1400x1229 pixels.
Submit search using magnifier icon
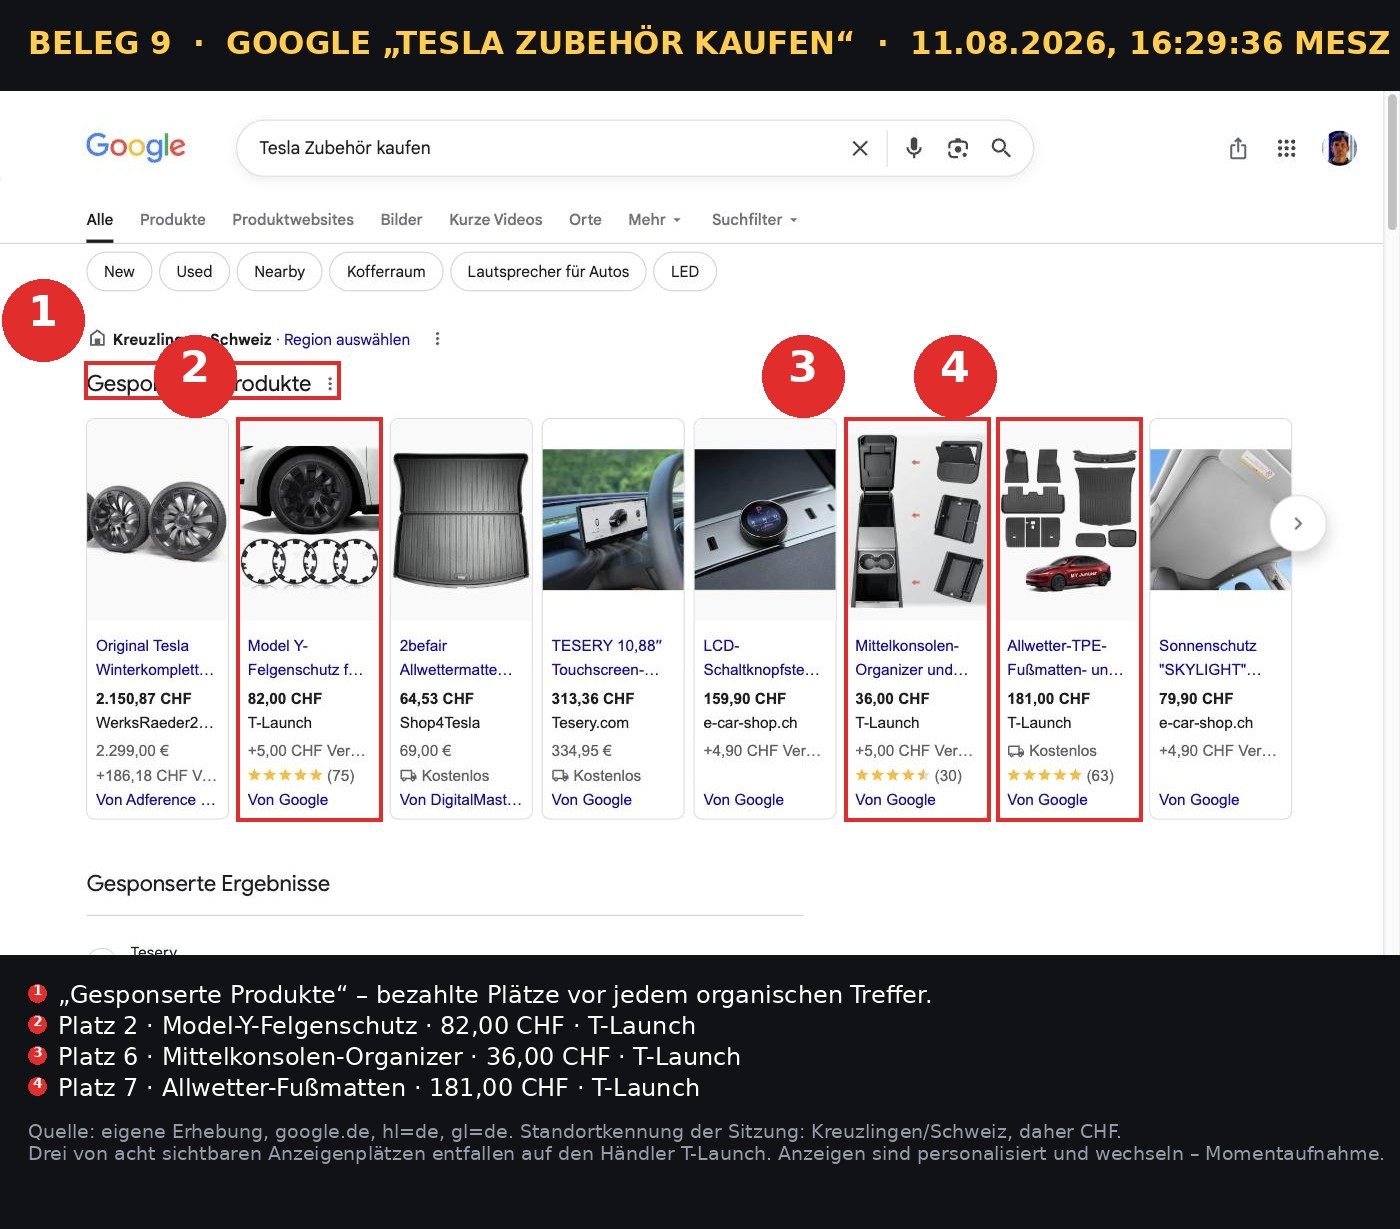coord(1001,148)
